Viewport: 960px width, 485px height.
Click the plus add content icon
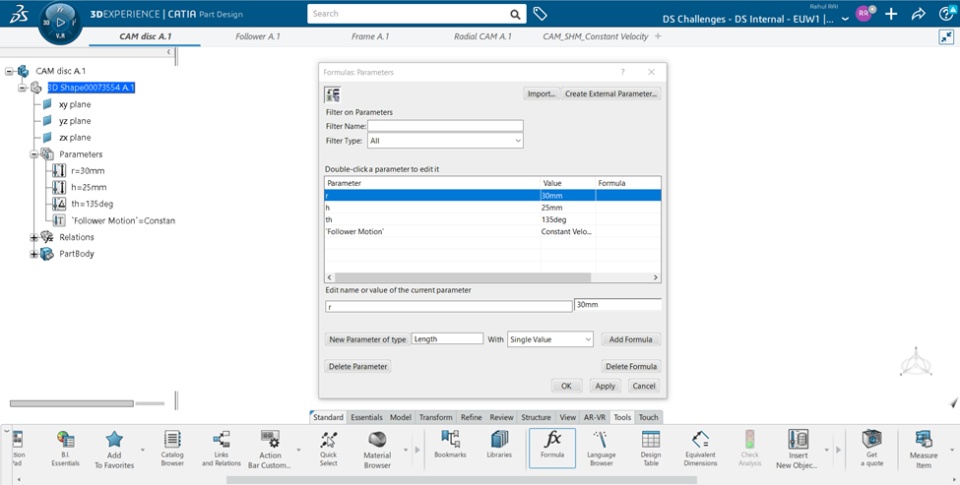click(x=891, y=14)
